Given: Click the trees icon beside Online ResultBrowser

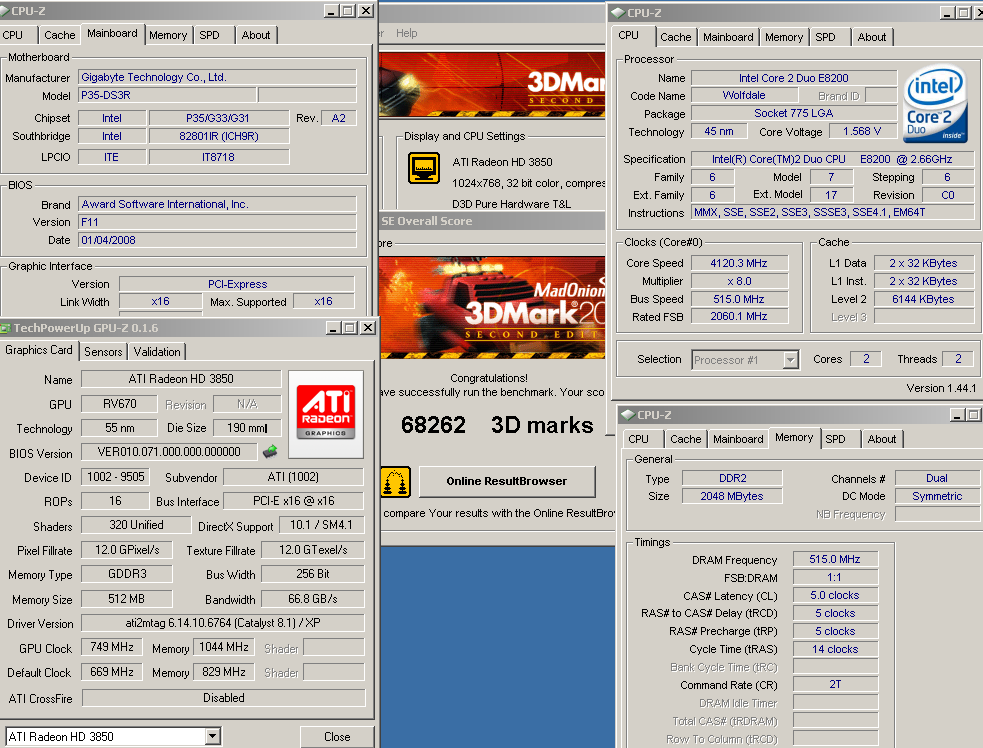Looking at the screenshot, I should (x=395, y=482).
